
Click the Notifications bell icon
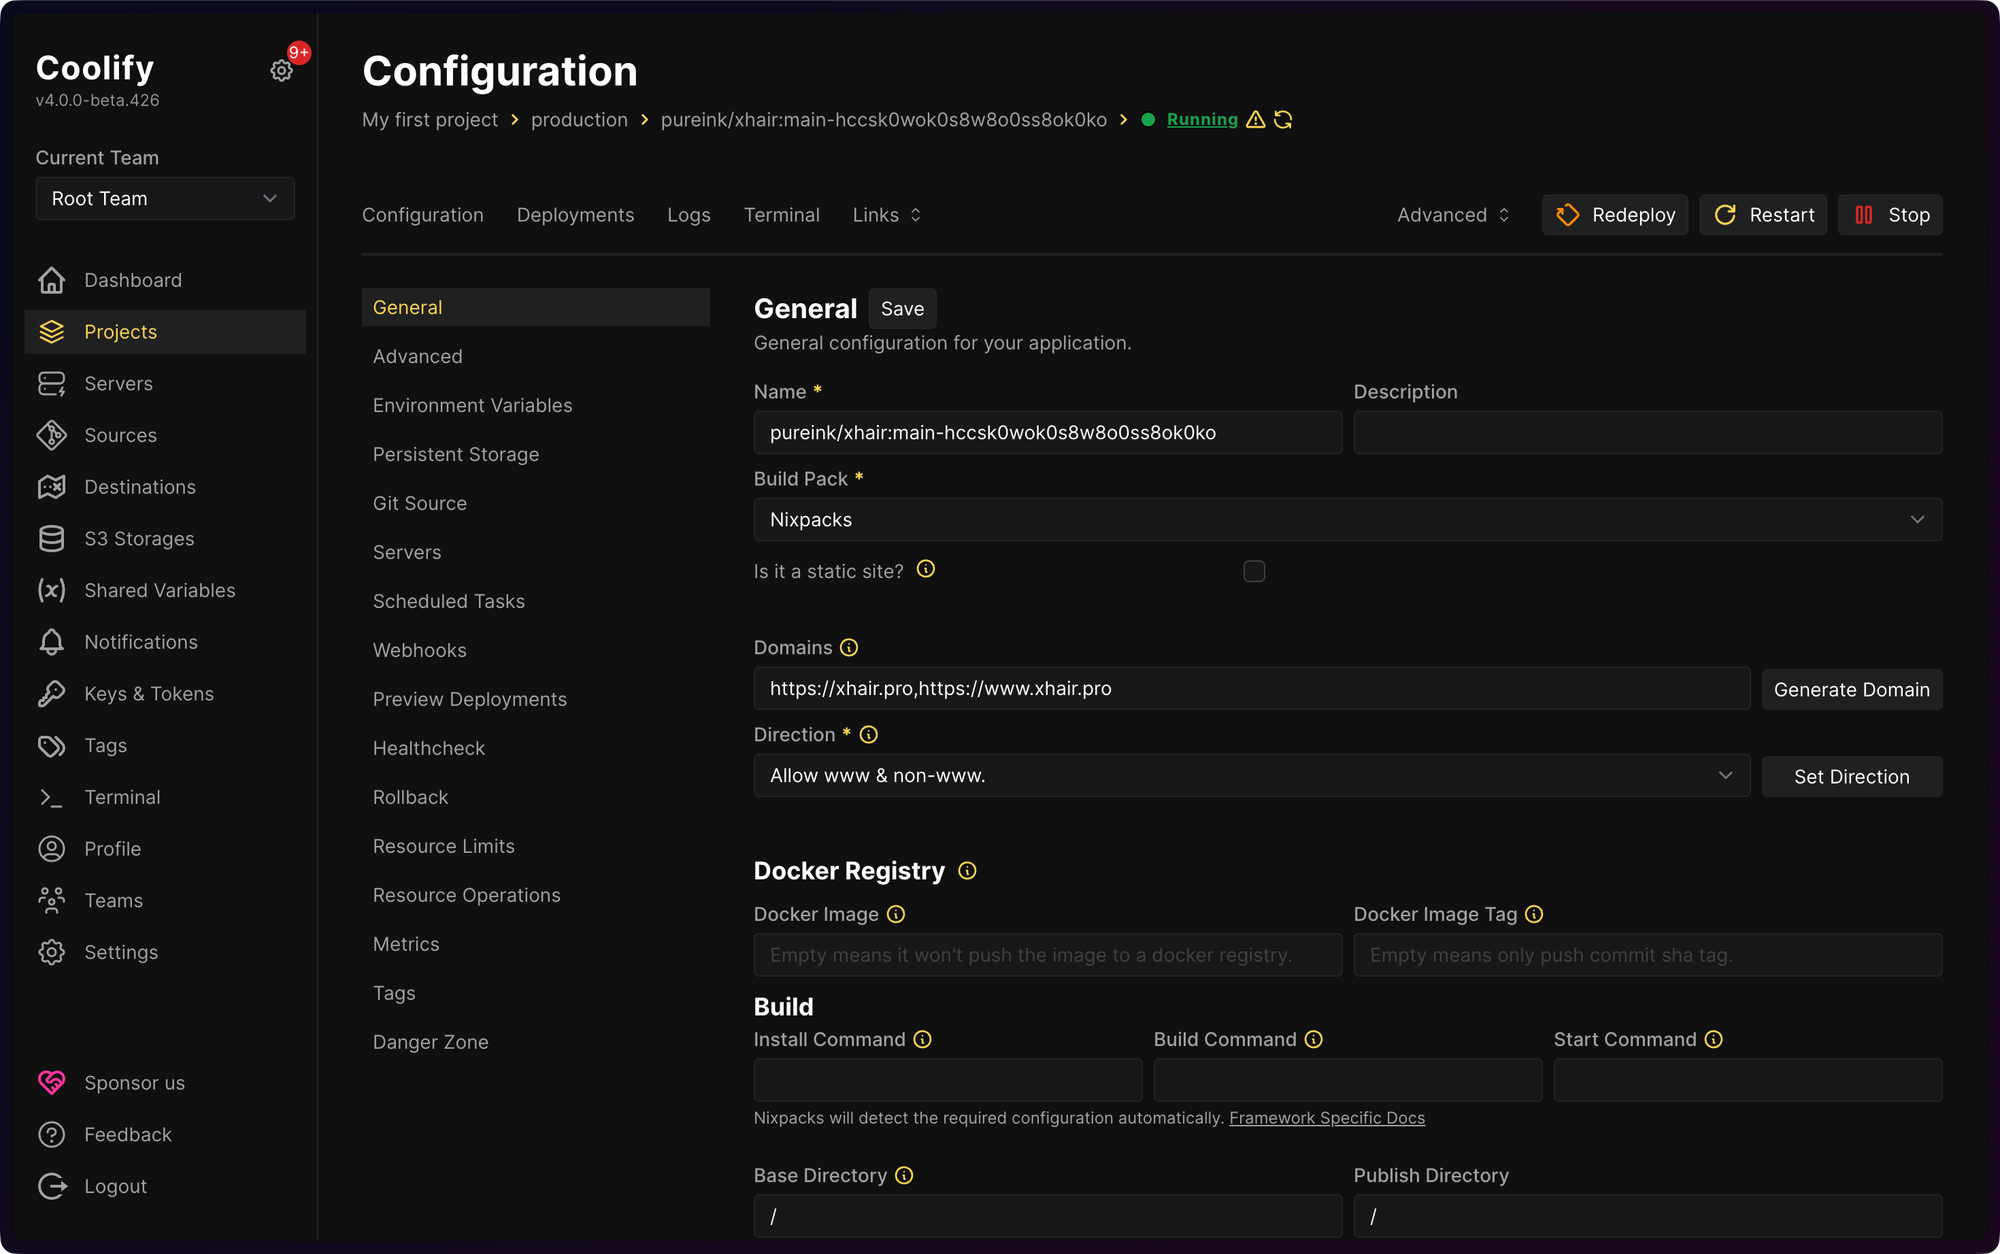[52, 642]
